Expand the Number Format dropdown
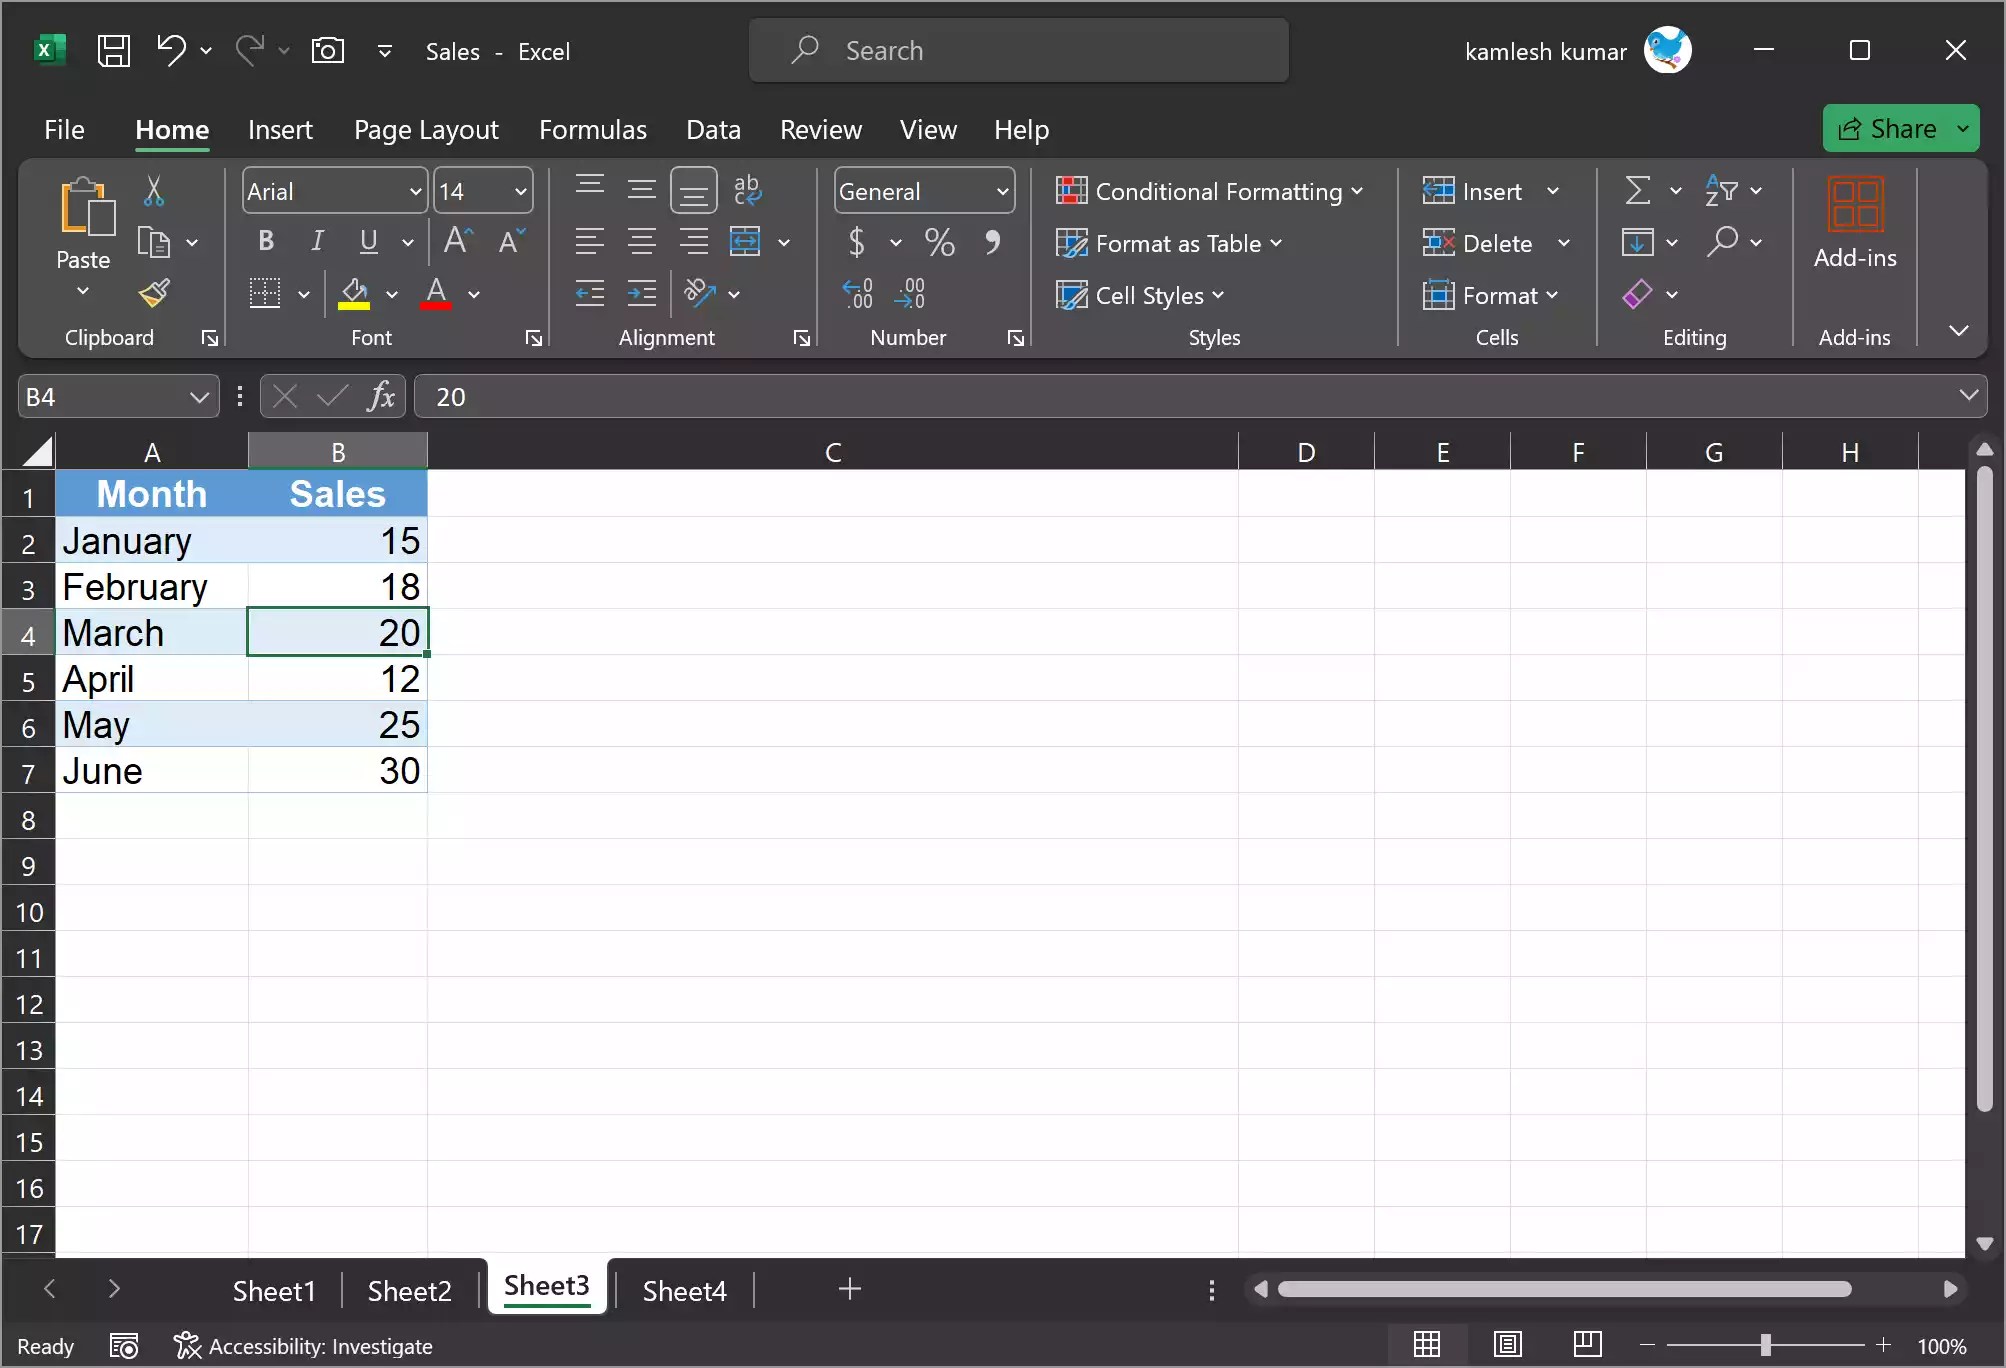This screenshot has height=1368, width=2006. click(1003, 190)
